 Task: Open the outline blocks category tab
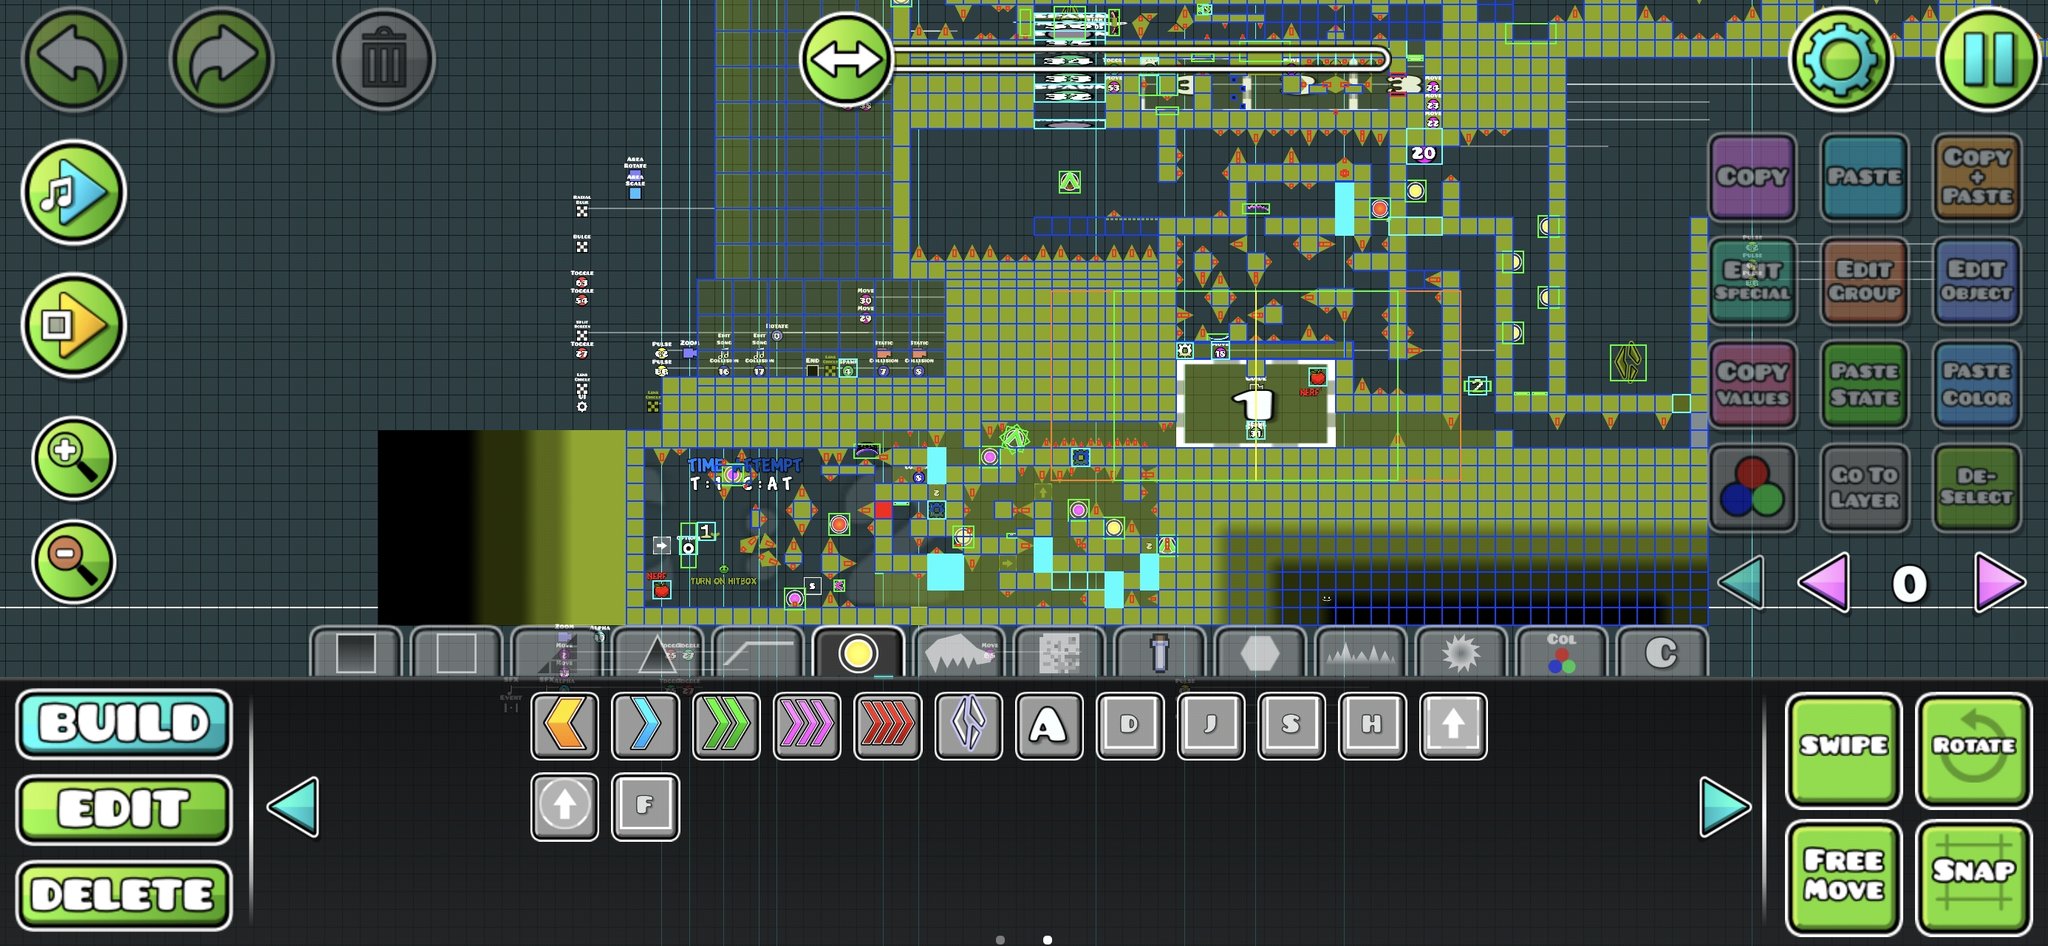[456, 652]
